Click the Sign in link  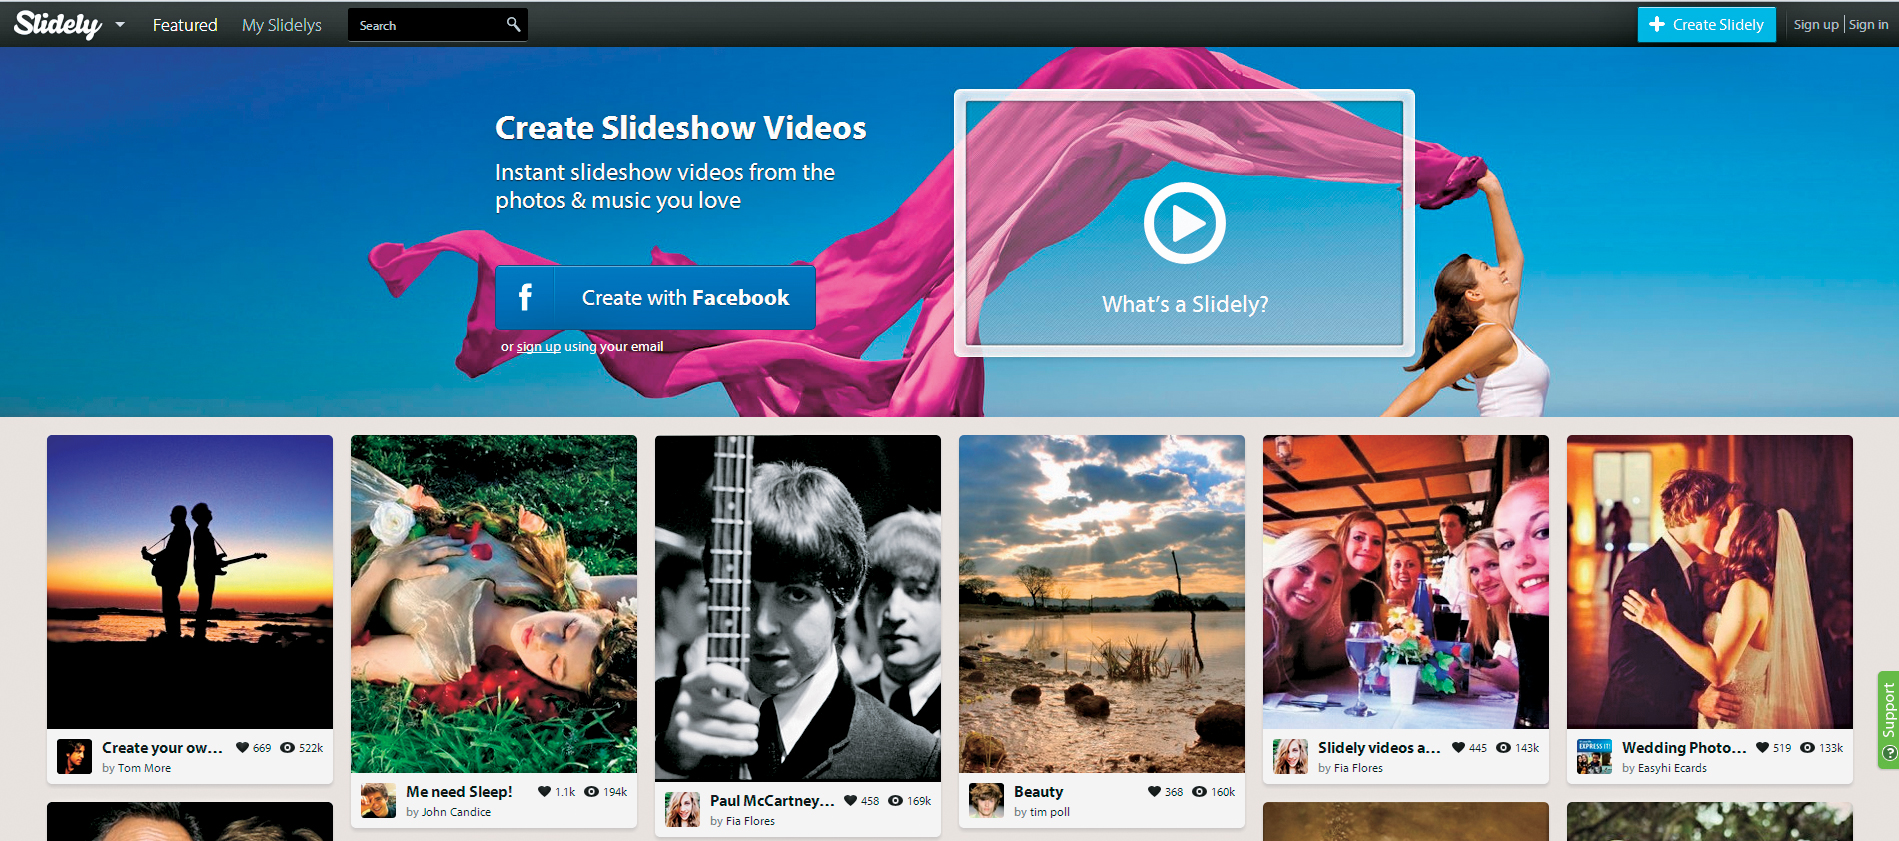point(1868,25)
